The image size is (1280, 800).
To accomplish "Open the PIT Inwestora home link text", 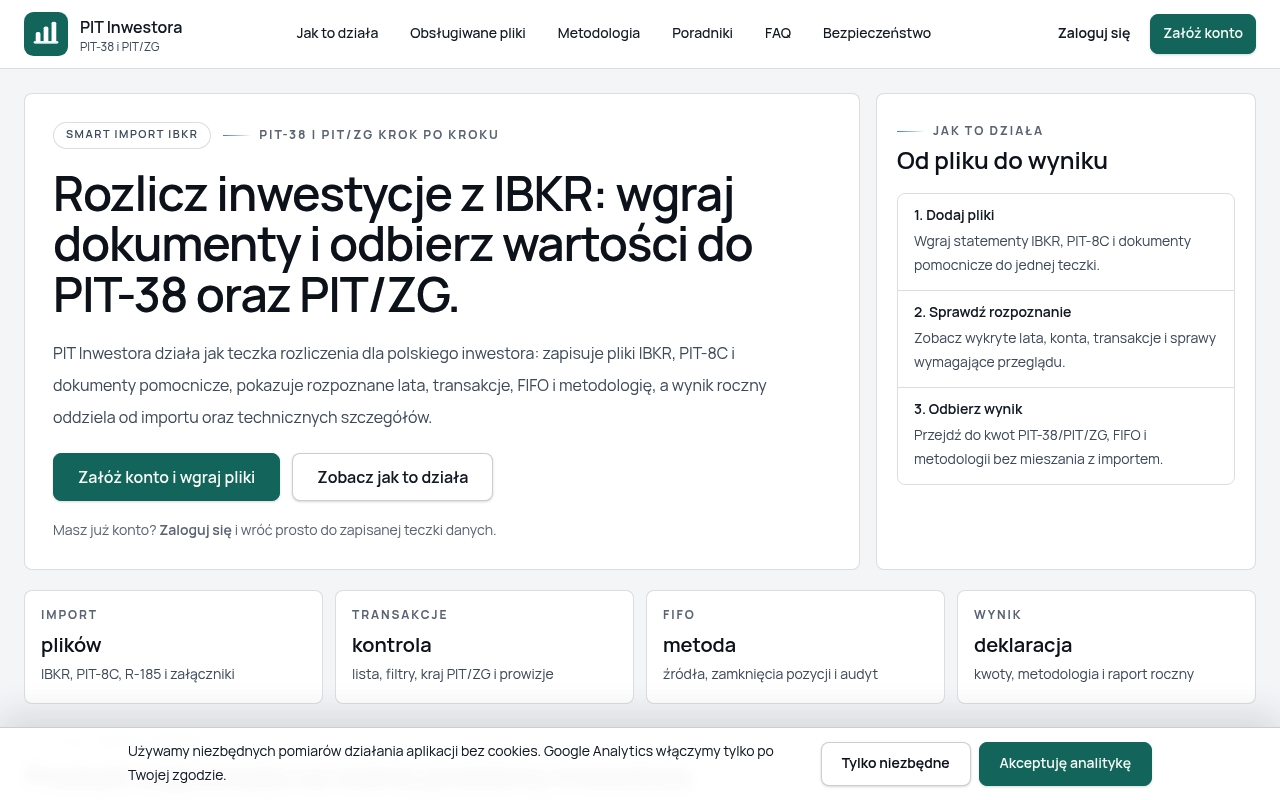I will pos(131,27).
